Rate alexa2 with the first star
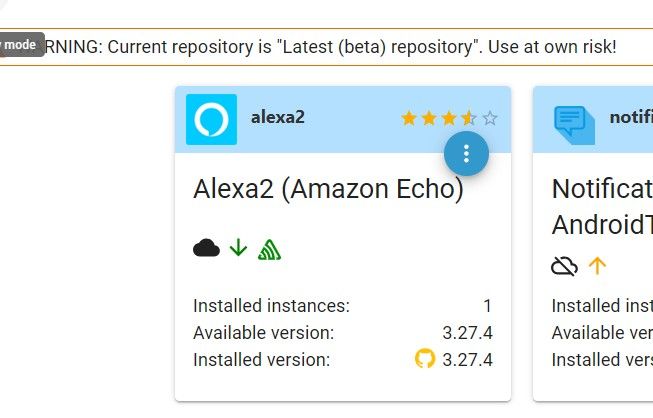653x418 pixels. [x=409, y=118]
